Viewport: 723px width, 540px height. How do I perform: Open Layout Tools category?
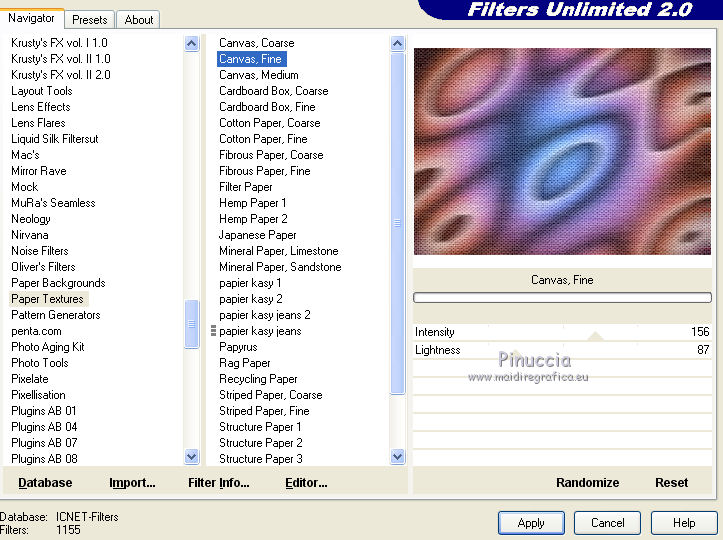(x=41, y=91)
